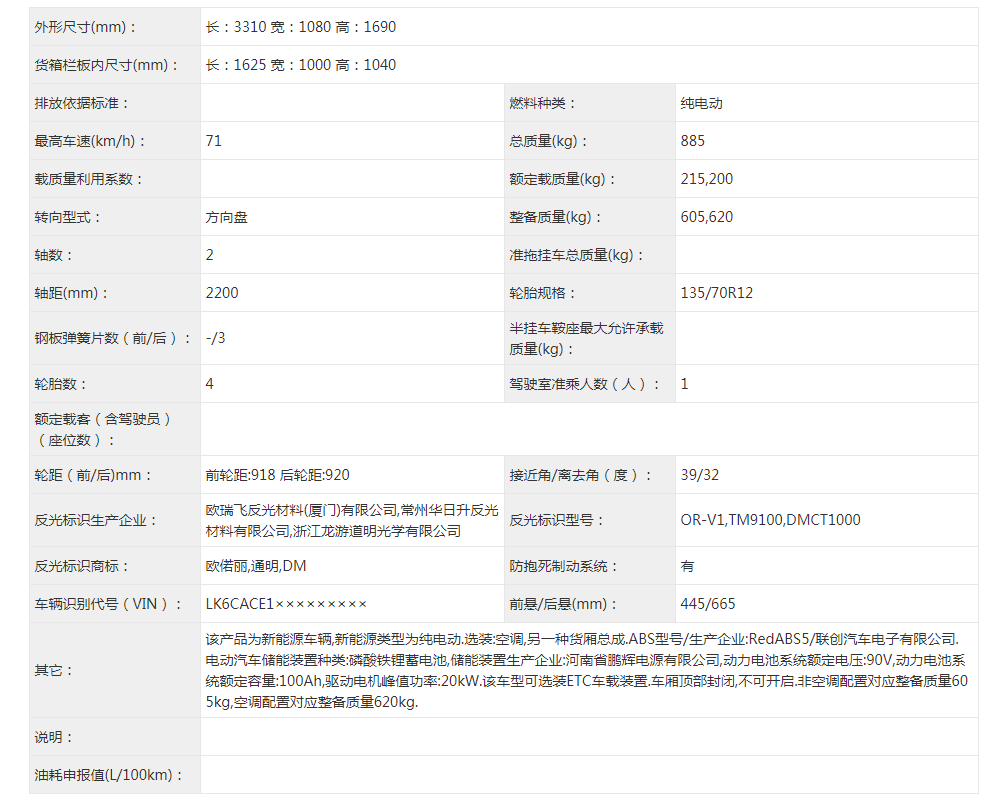Viewport: 1004px width, 810px height.
Task: Select the 钢板弹簧片数 value -/3
Action: click(216, 338)
